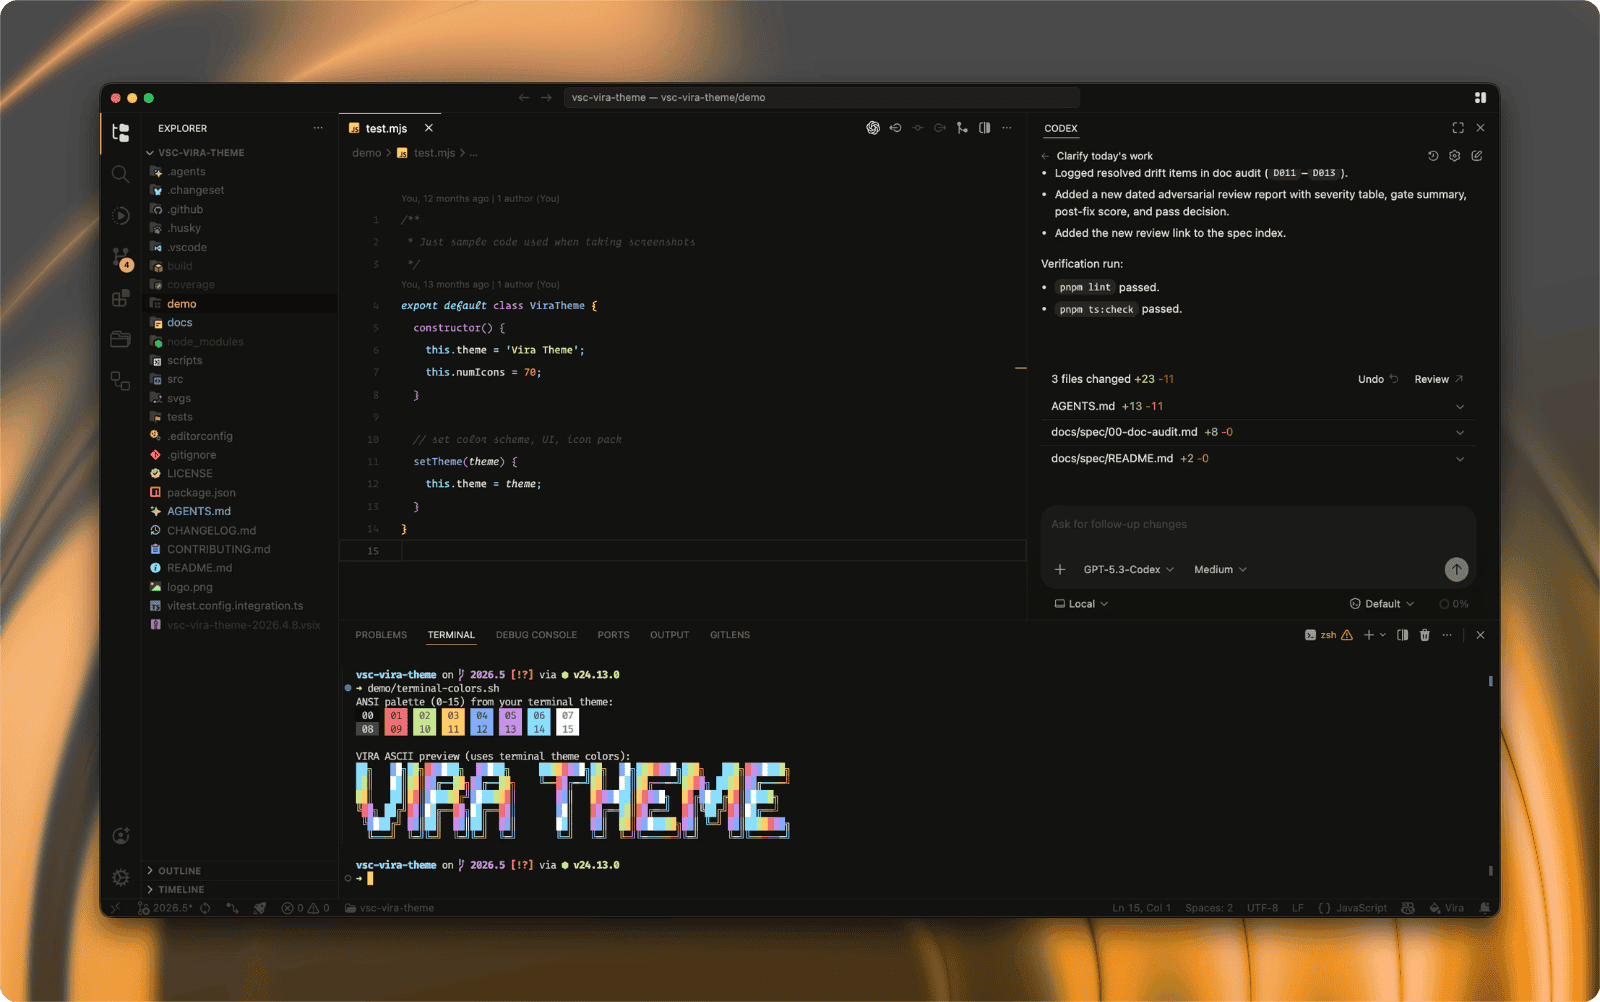
Task: Open Run and Debug view
Action: click(120, 216)
